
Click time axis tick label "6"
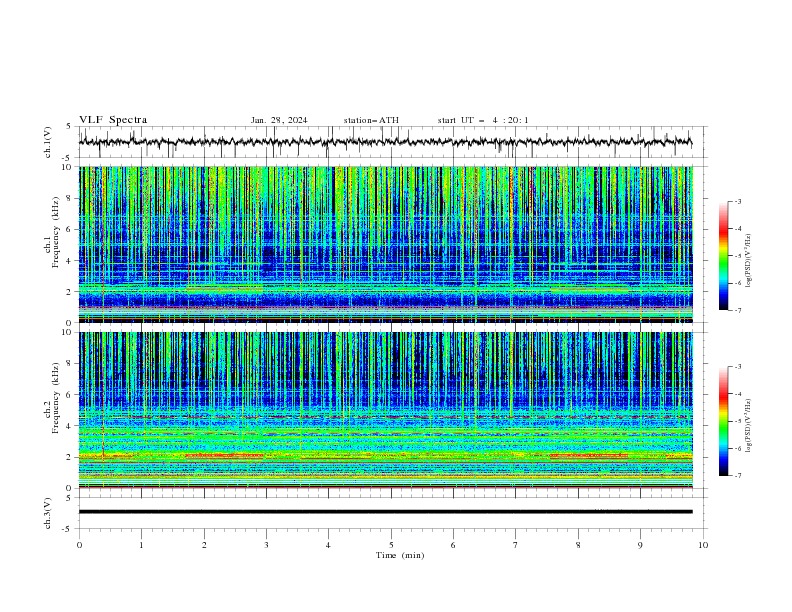453,545
